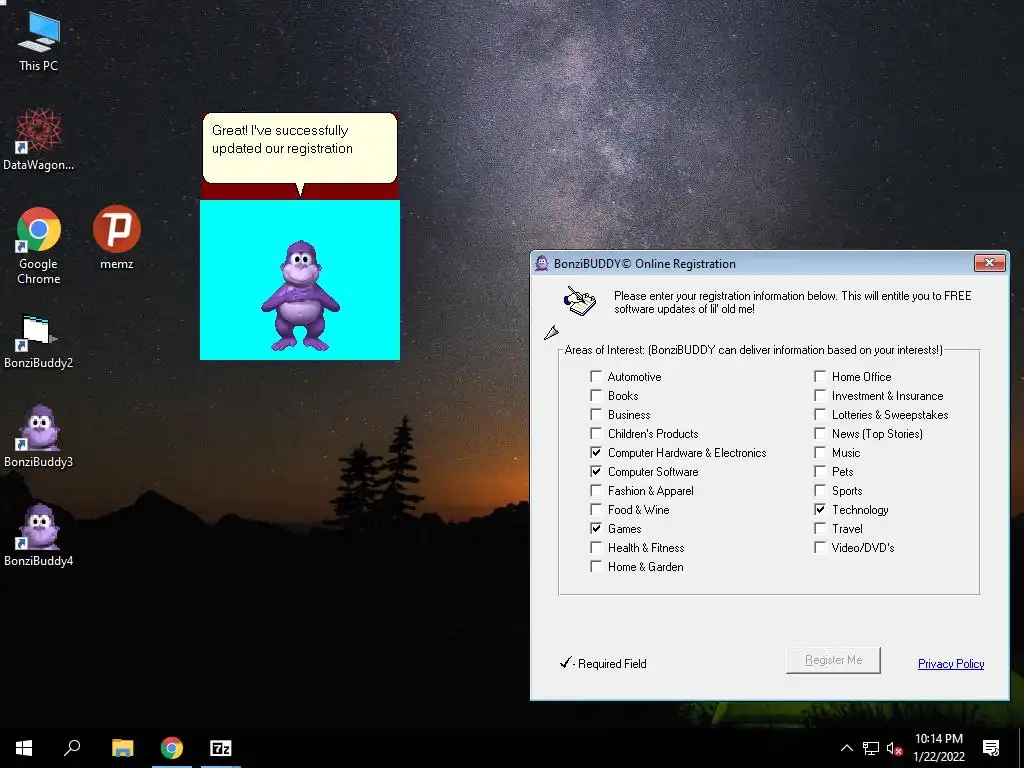This screenshot has width=1024, height=768.
Task: Uncheck the Computer Software interest
Action: click(596, 471)
